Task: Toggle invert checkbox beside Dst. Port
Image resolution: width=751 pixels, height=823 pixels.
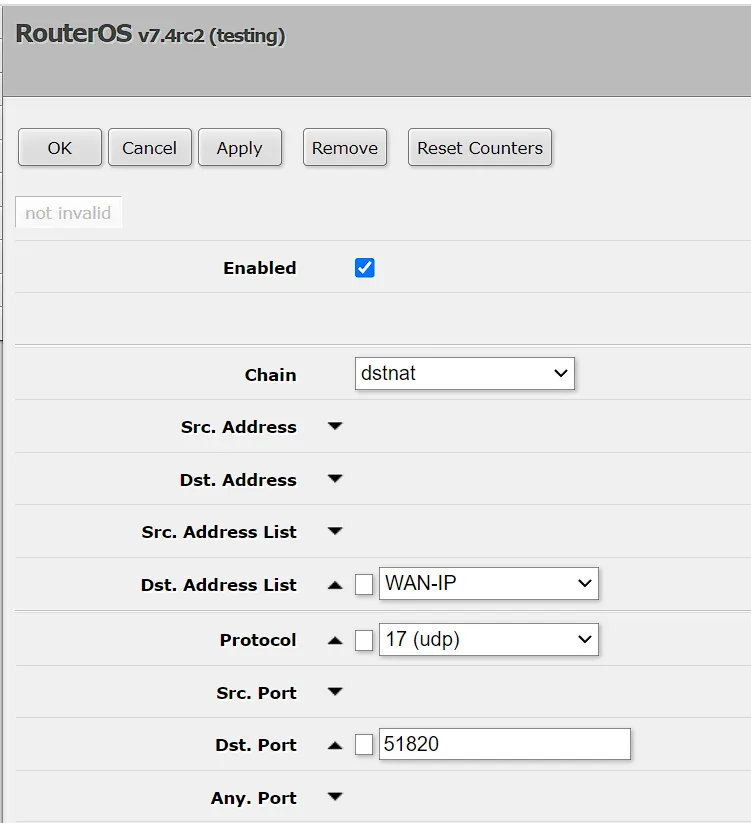Action: point(364,745)
